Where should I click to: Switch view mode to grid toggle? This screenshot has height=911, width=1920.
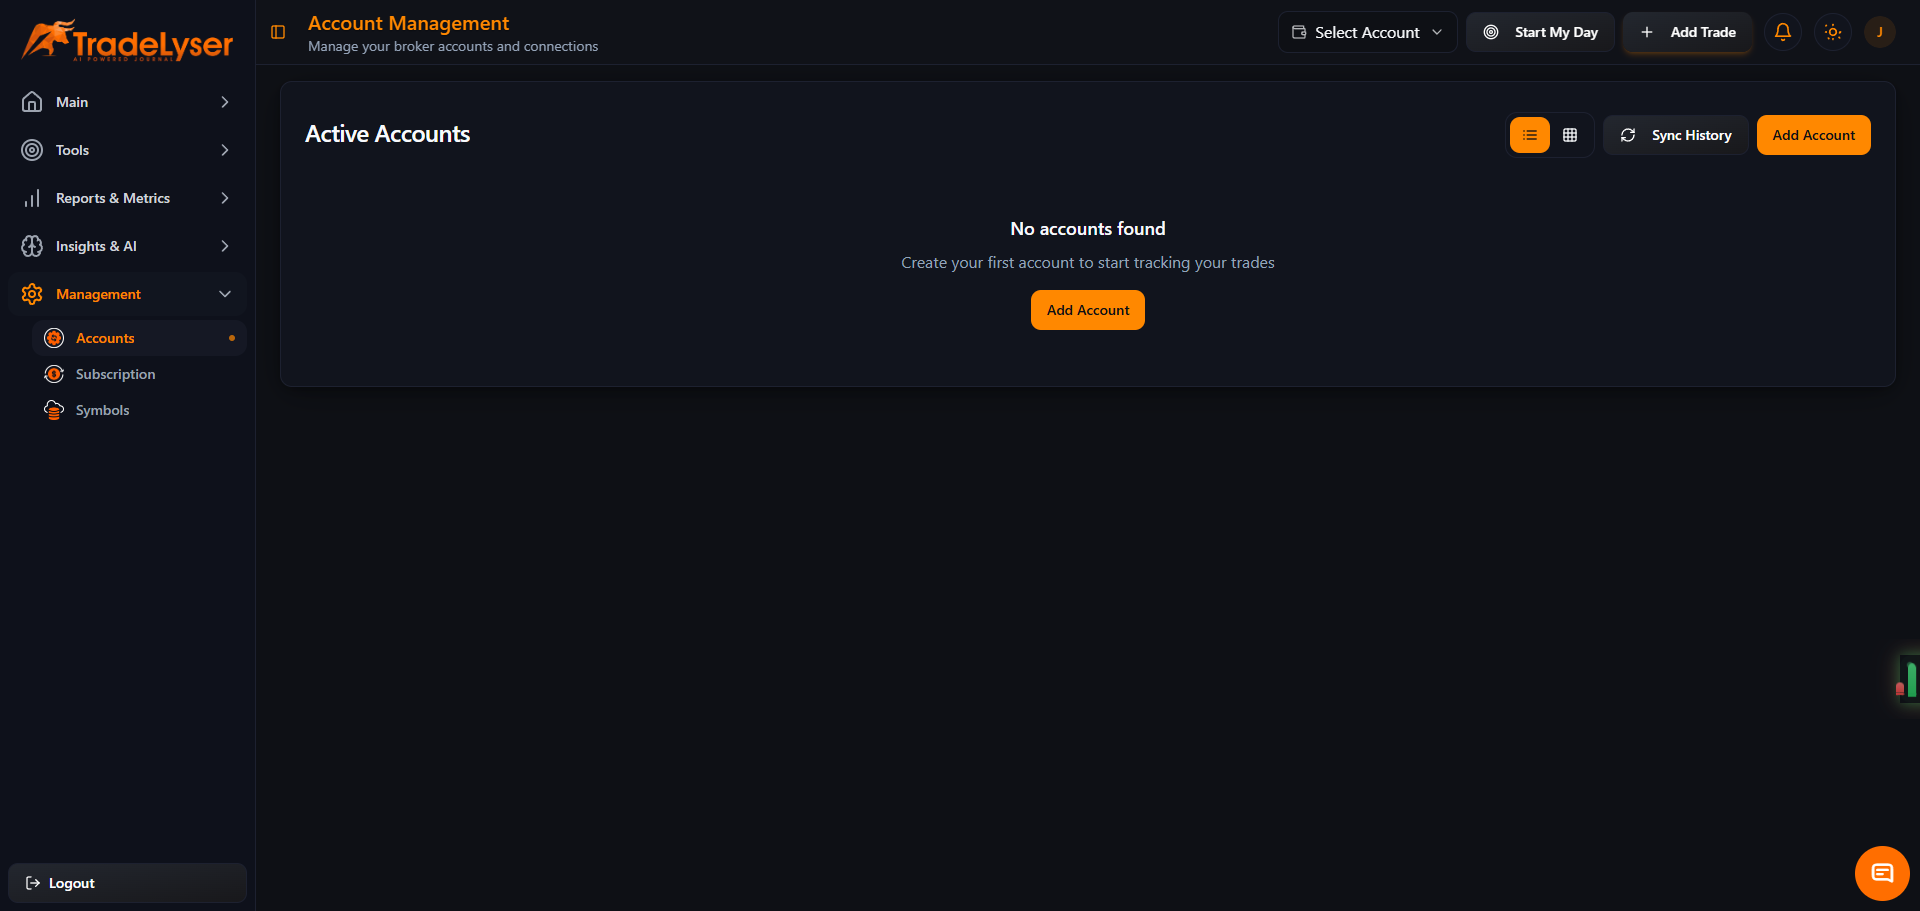pyautogui.click(x=1570, y=135)
